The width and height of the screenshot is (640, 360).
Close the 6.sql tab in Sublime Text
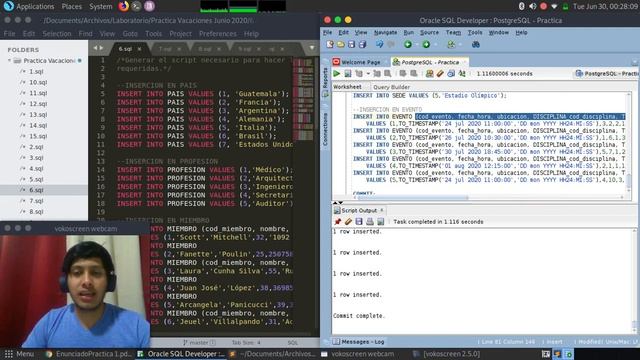(x=140, y=49)
